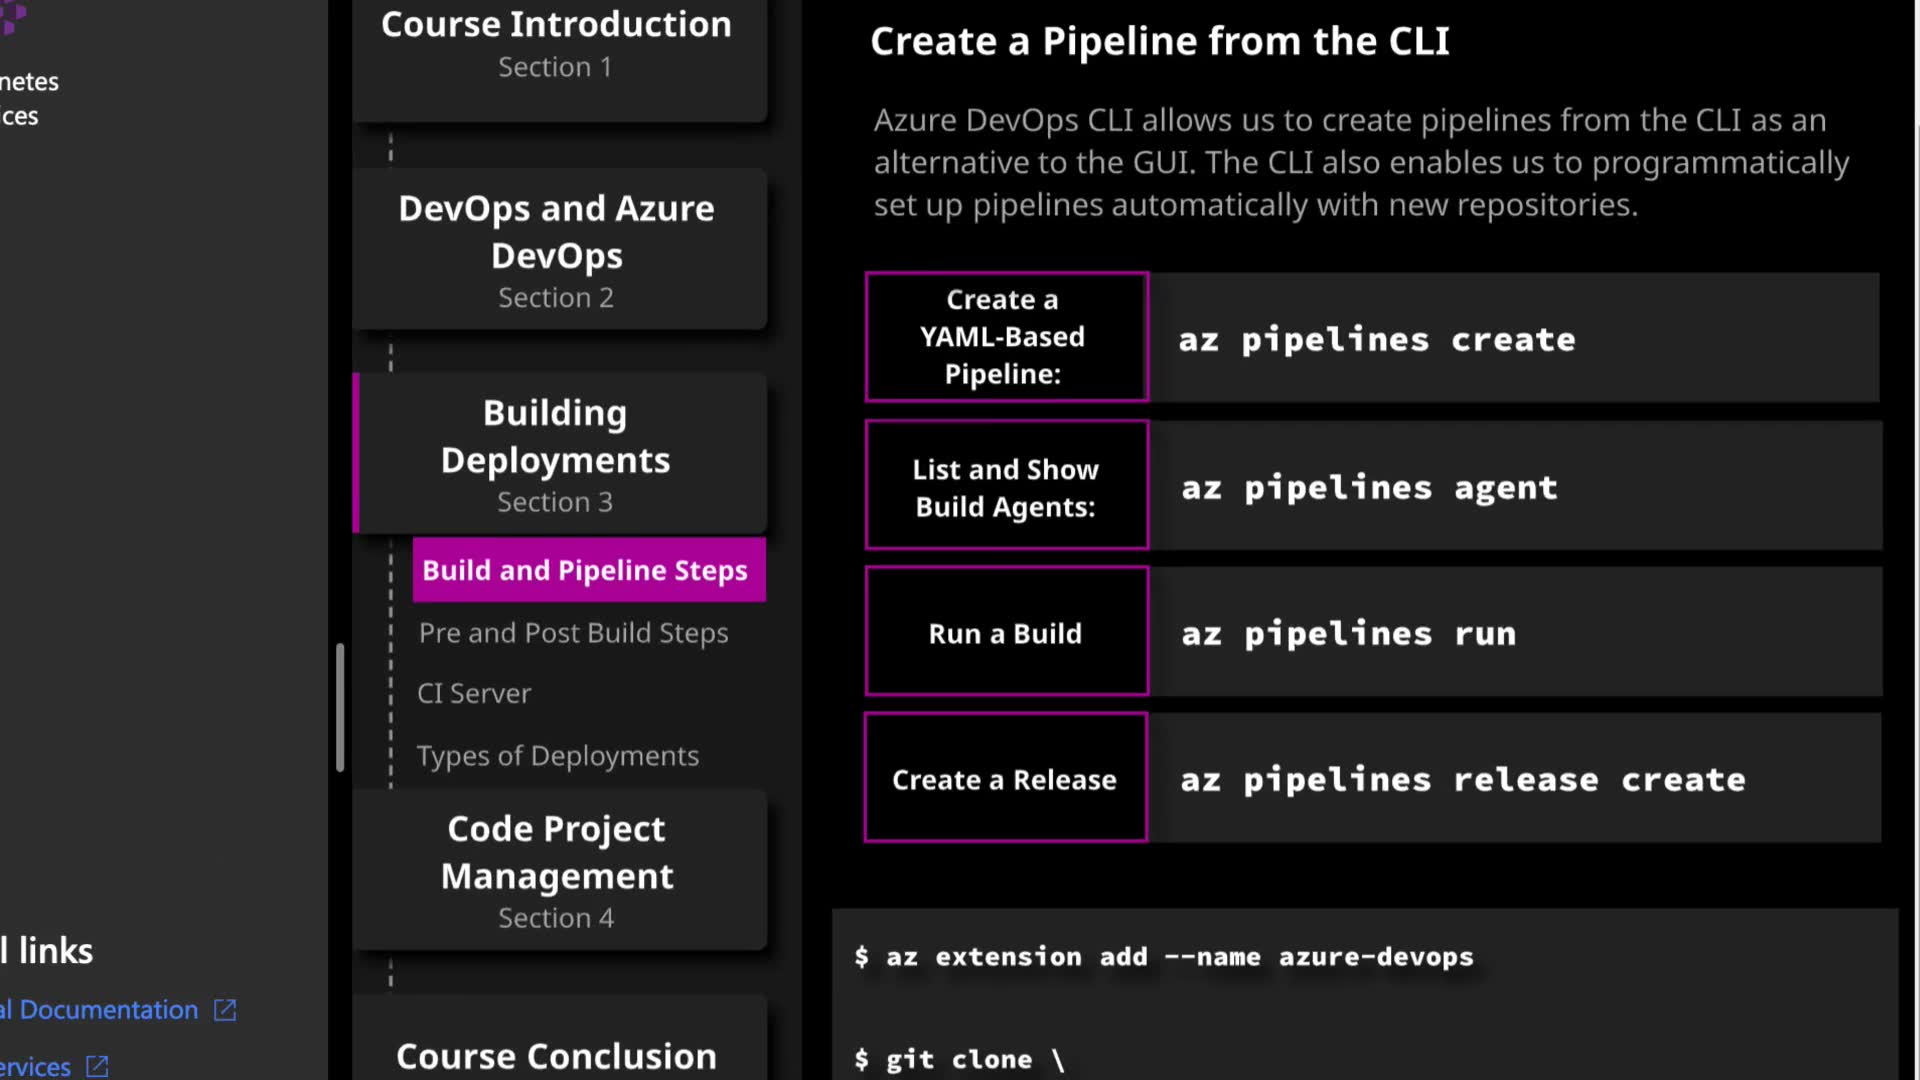Select Build and Pipeline Steps lesson
1920x1080 pixels.
point(588,570)
